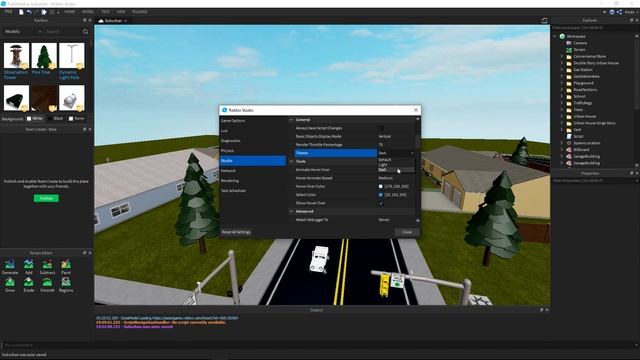Click the Script icon in Explorer
The width and height of the screenshot is (640, 360).
[x=569, y=136]
